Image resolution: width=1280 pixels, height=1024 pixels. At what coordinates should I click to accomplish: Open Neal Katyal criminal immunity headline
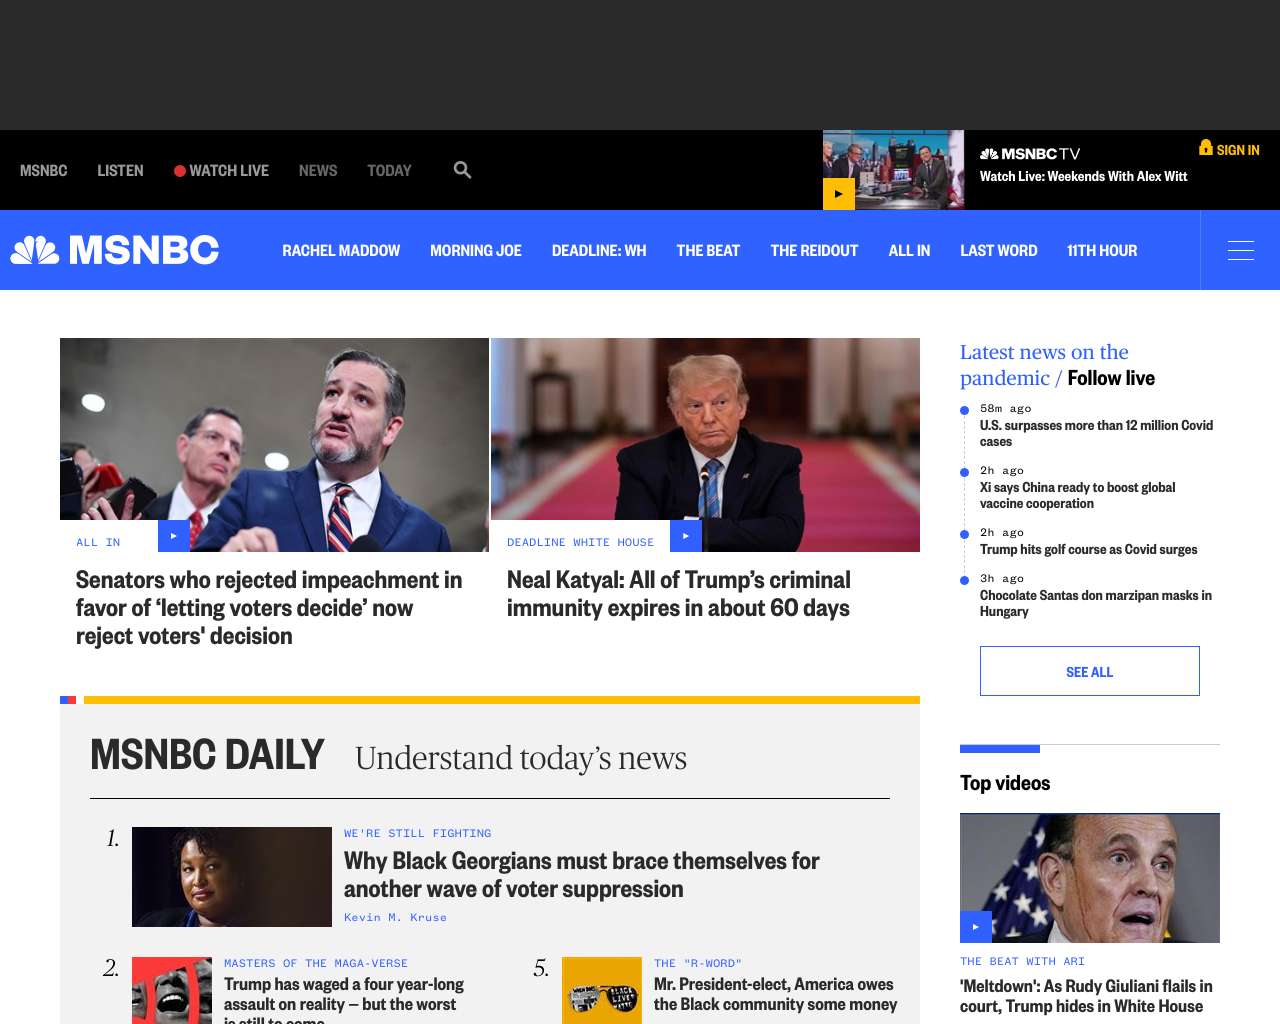coord(679,594)
